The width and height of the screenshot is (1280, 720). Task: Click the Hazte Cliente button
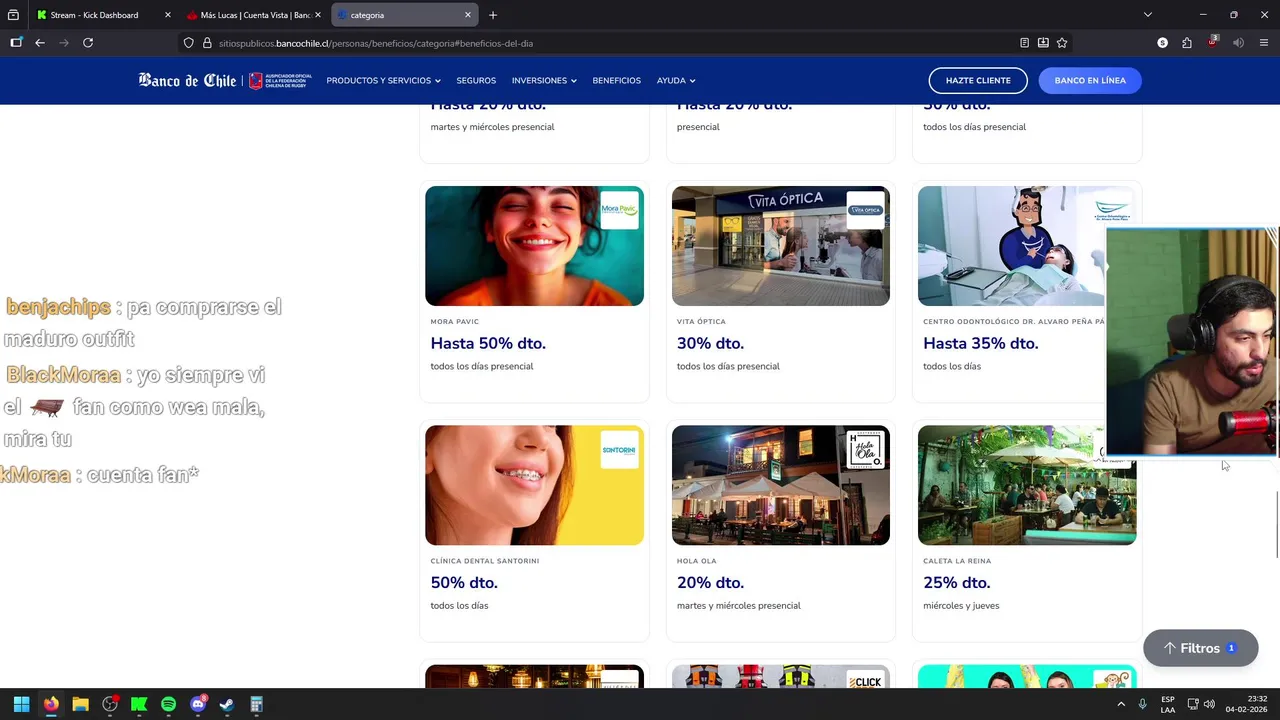tap(978, 80)
